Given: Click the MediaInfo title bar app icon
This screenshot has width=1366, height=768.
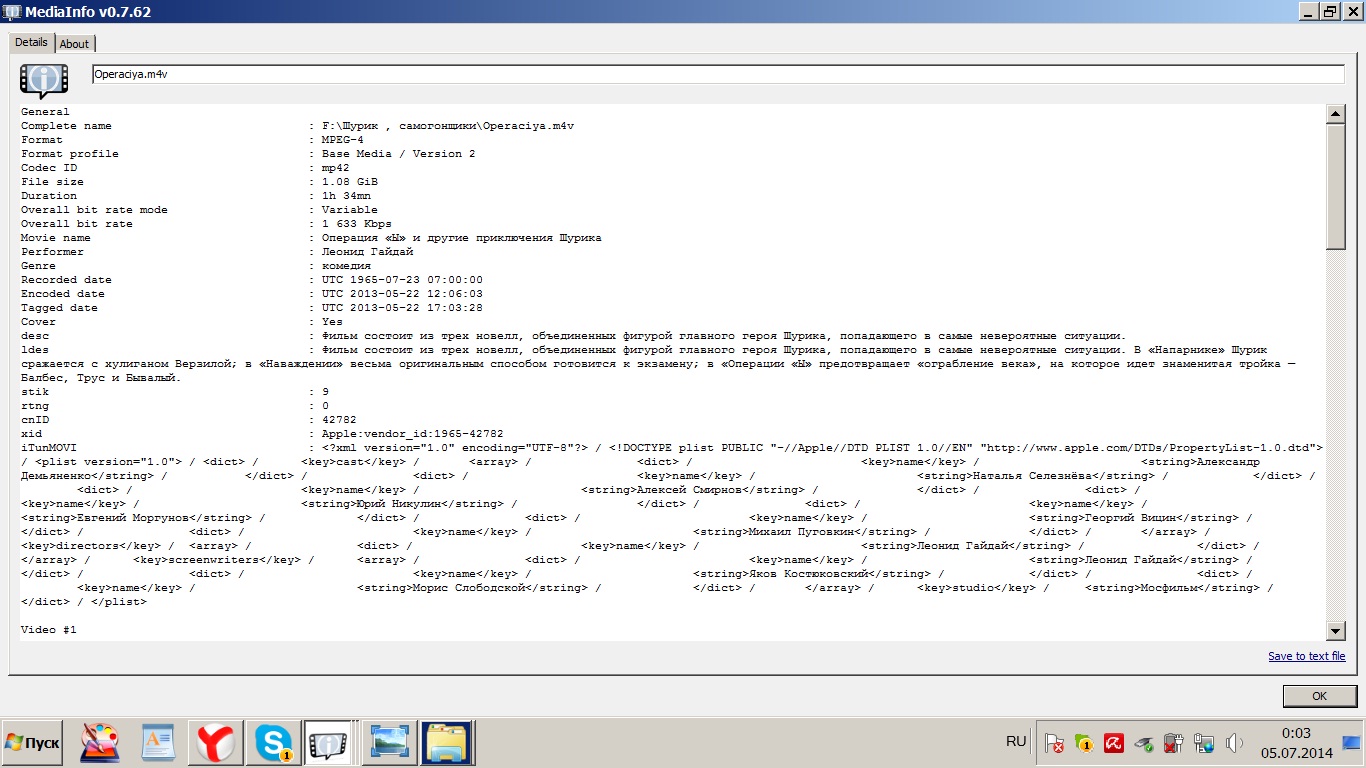Looking at the screenshot, I should coord(12,11).
